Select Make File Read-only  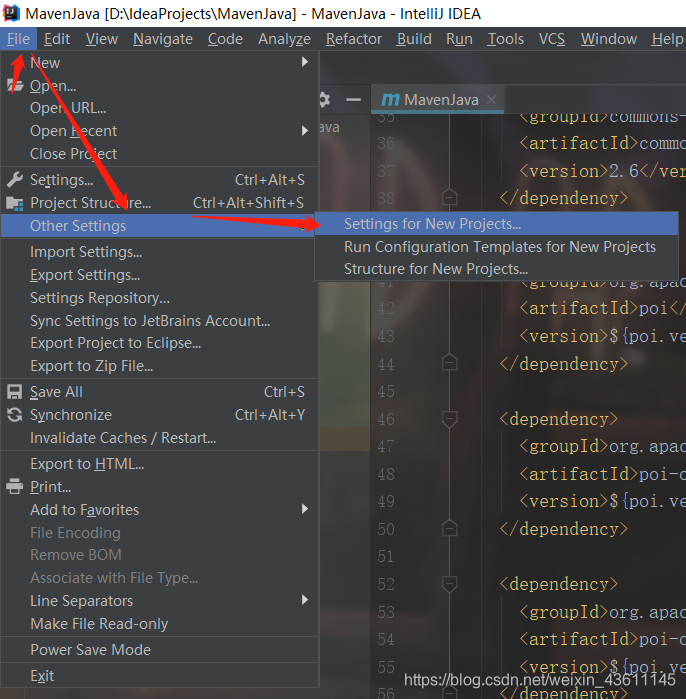click(x=160, y=624)
